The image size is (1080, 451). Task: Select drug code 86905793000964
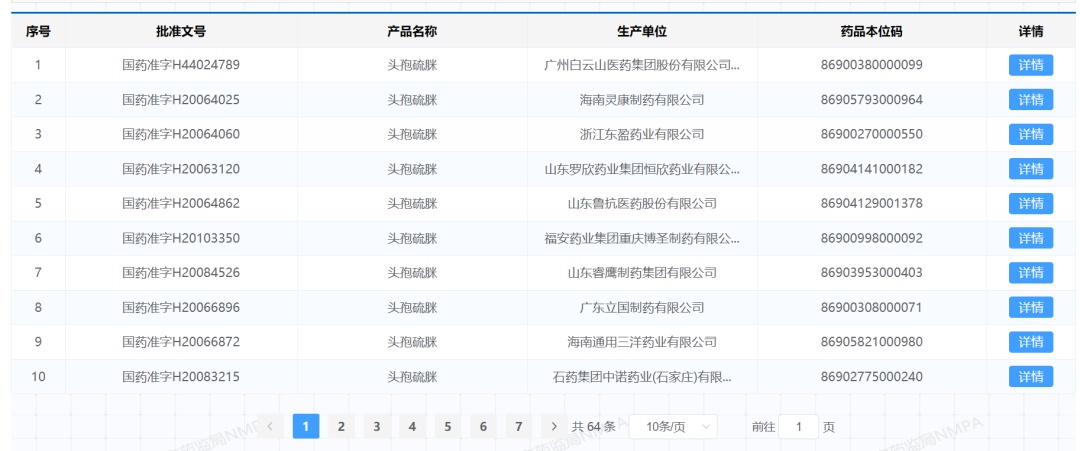[871, 100]
